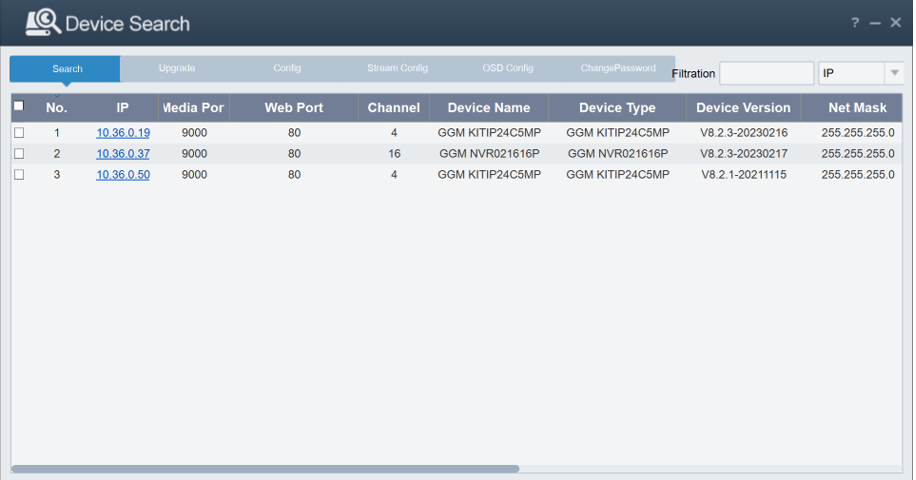Click the Filtration label
The height and width of the screenshot is (480, 916).
(693, 74)
